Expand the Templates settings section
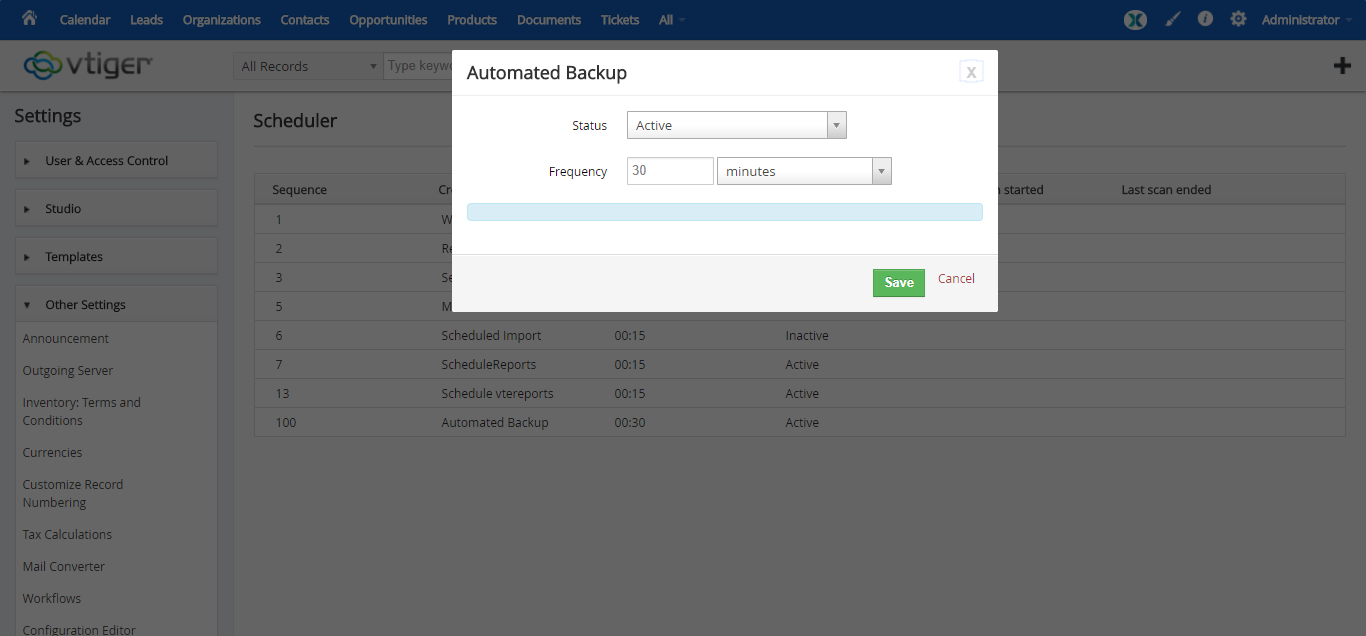 [116, 256]
